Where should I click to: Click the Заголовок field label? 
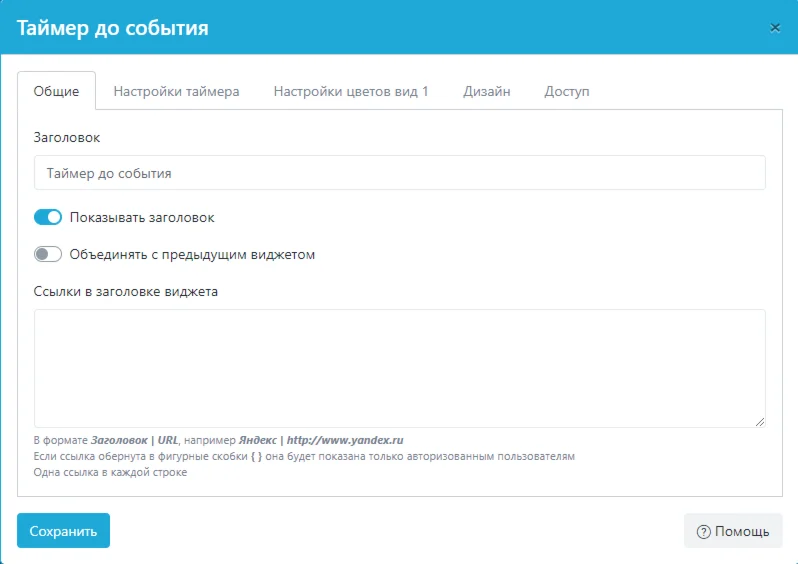pyautogui.click(x=67, y=137)
